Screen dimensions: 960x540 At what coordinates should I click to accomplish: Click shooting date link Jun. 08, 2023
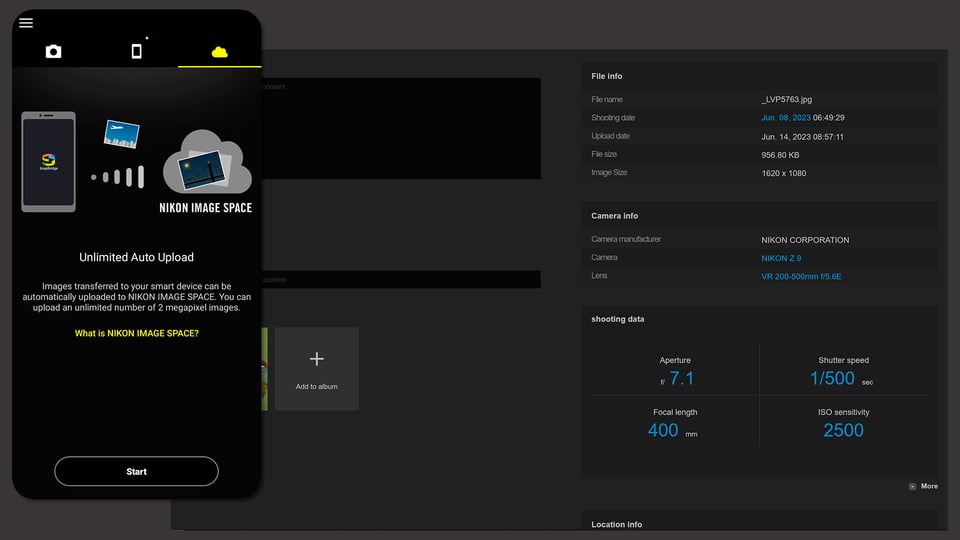coord(786,118)
